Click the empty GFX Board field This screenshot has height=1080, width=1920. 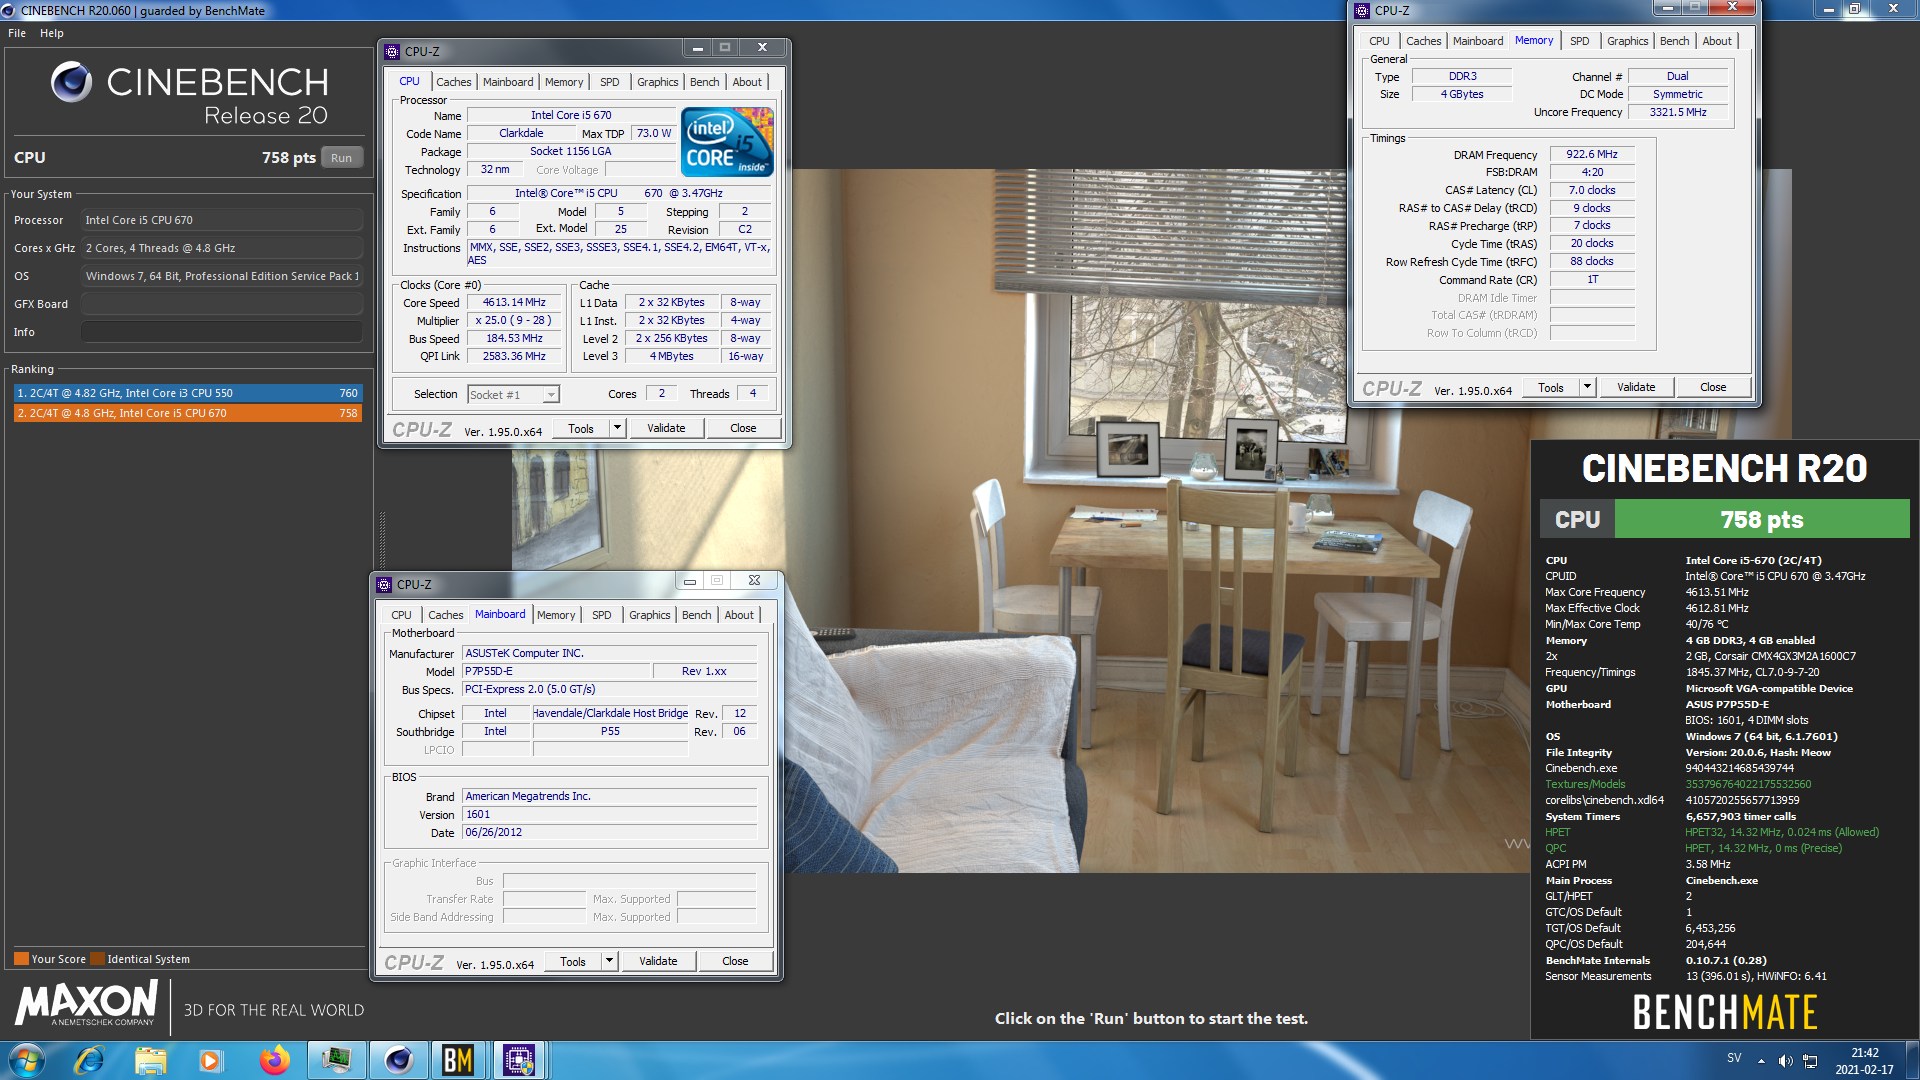[222, 304]
